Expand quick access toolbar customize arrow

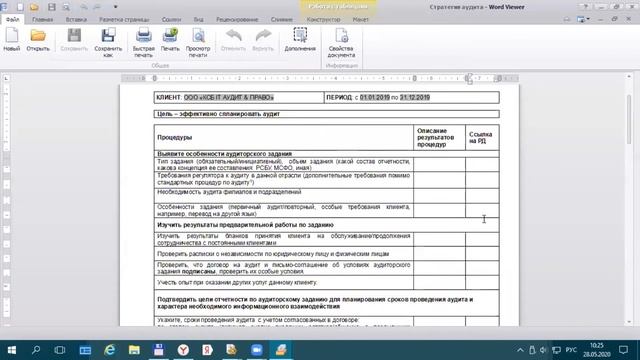click(116, 7)
